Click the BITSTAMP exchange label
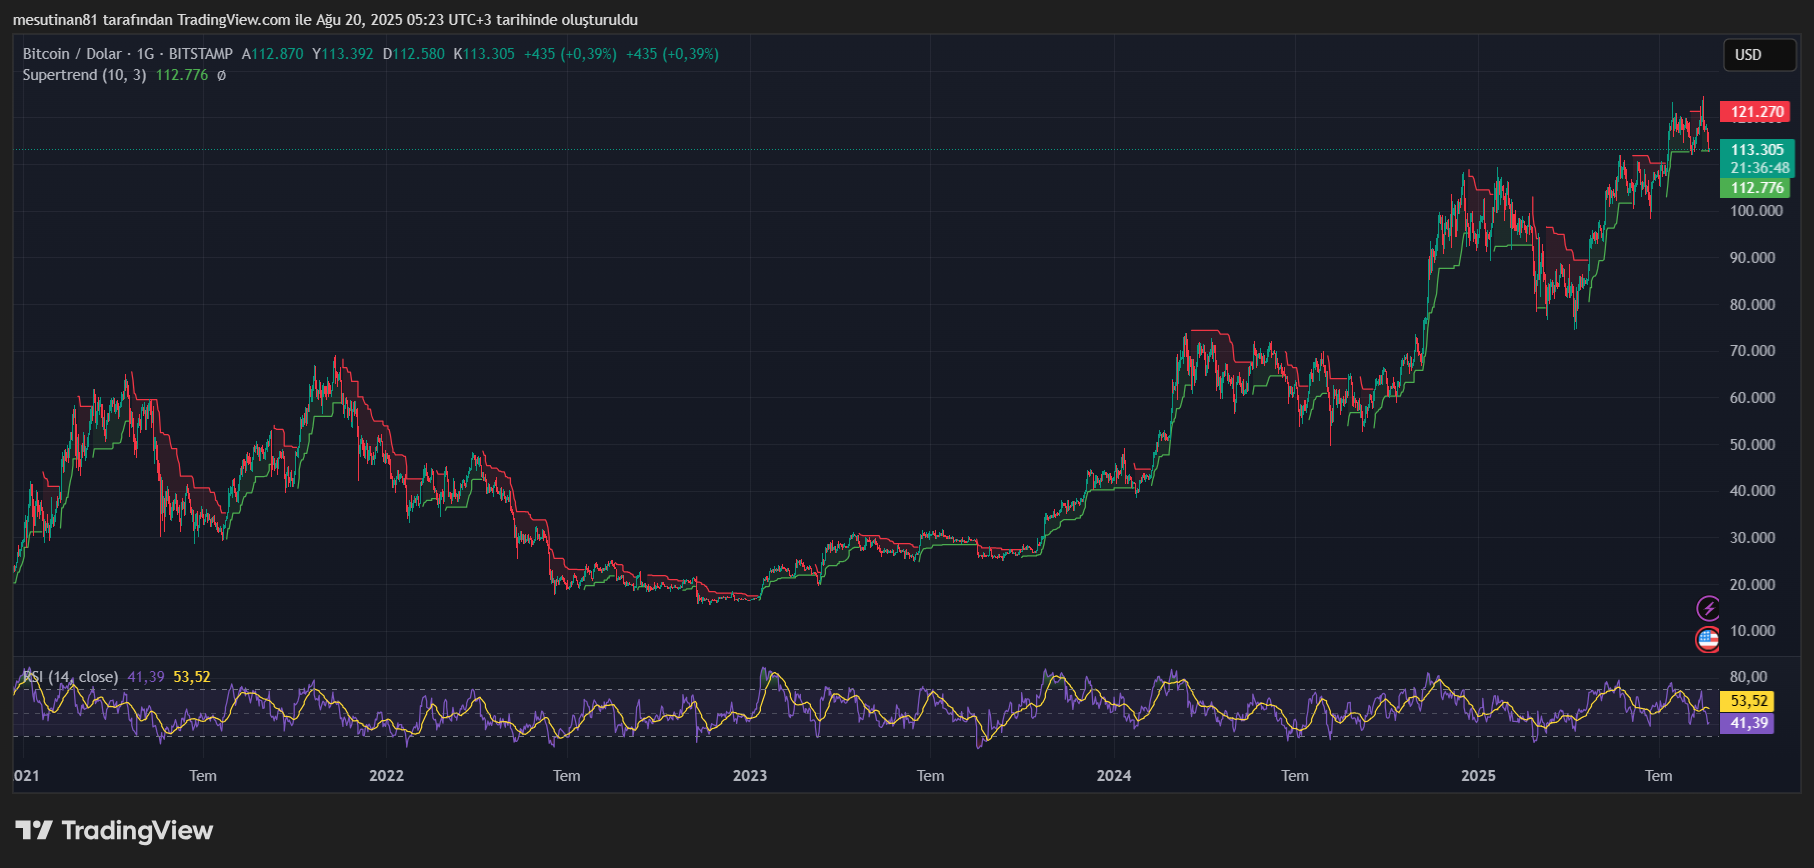 200,54
